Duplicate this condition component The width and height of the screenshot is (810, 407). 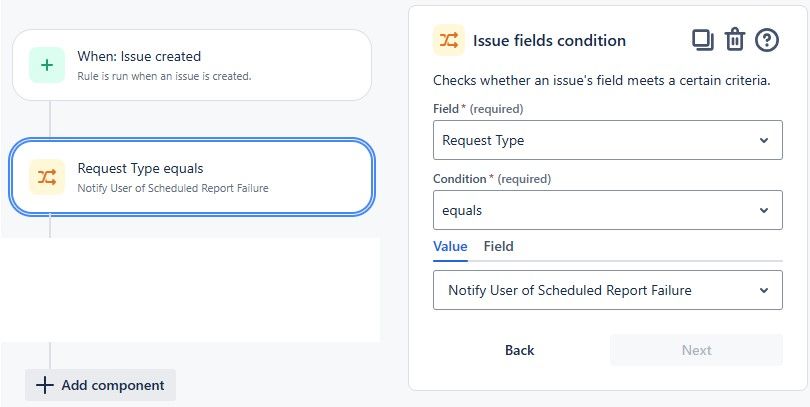[x=702, y=40]
